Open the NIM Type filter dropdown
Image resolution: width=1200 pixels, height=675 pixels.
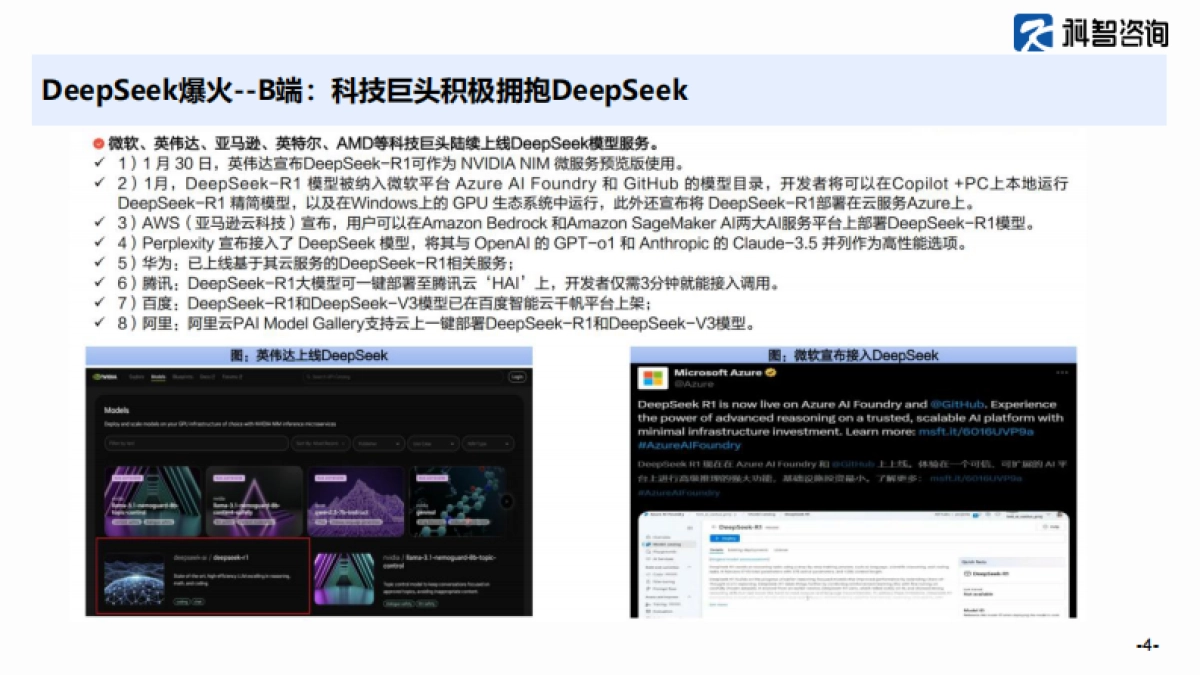click(x=487, y=443)
